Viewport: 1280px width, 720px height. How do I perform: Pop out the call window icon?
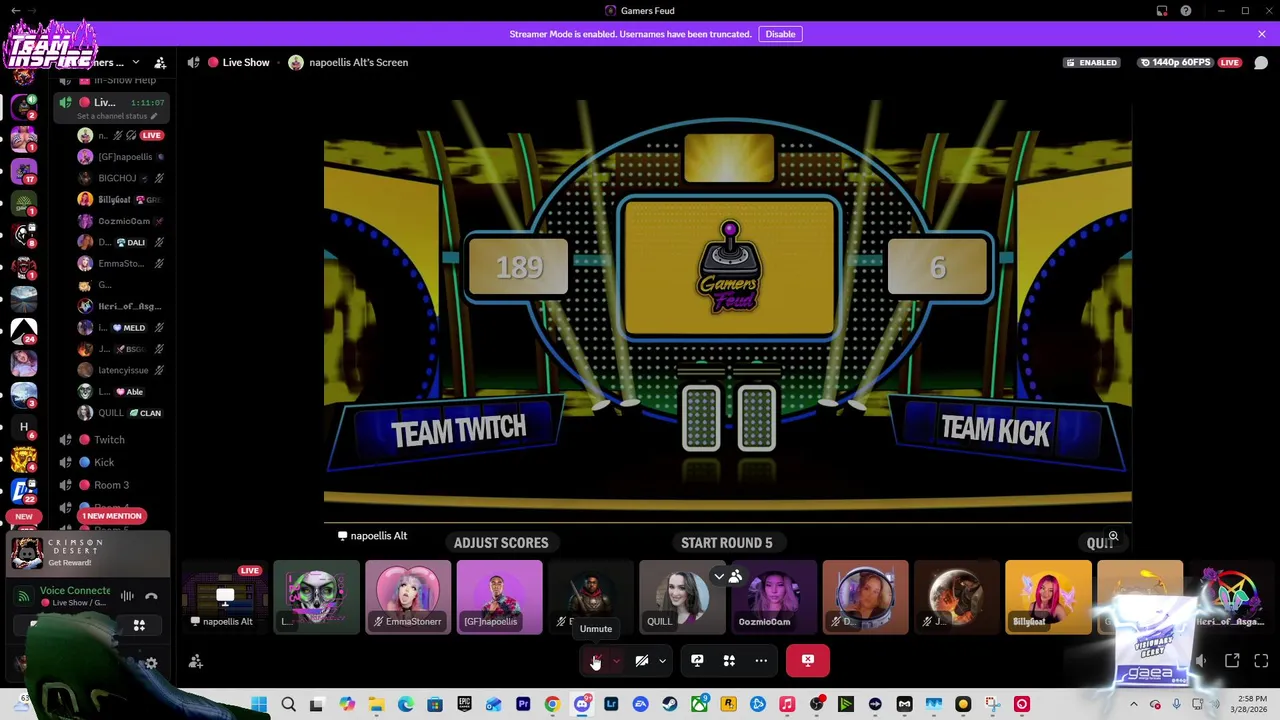pyautogui.click(x=1232, y=661)
